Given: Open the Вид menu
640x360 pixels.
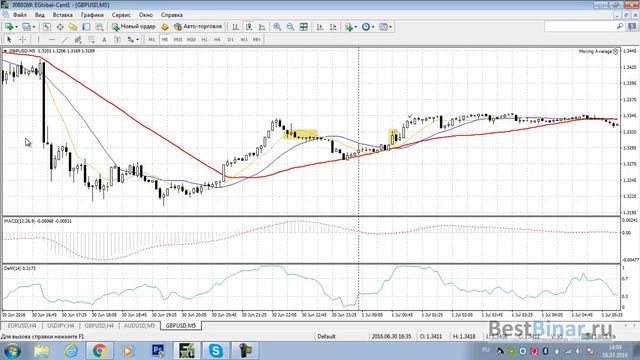Looking at the screenshot, I should [40, 15].
